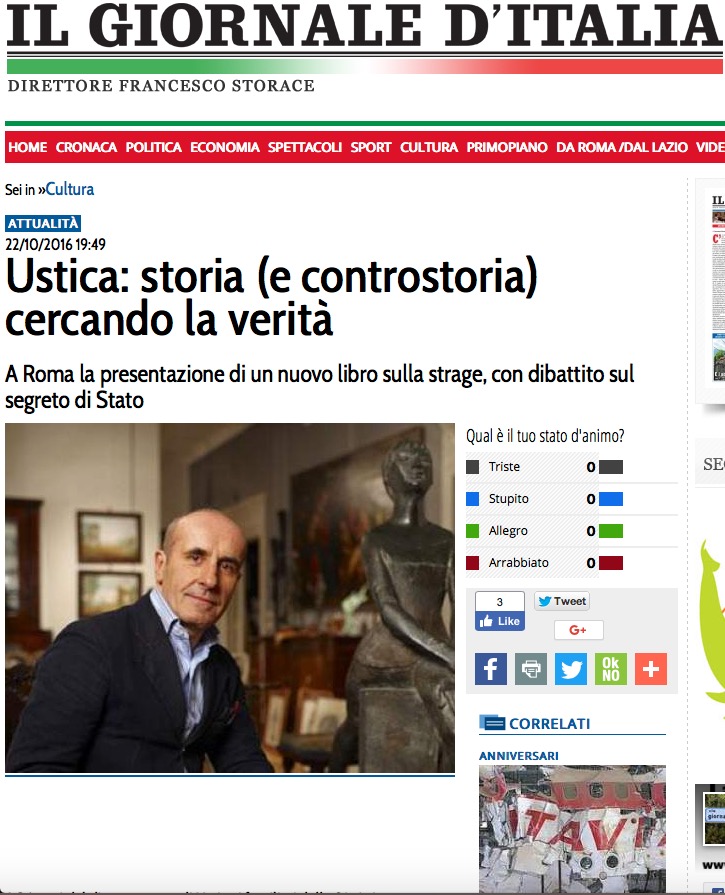
Task: Follow the Cultura breadcrumb link
Action: coord(70,189)
